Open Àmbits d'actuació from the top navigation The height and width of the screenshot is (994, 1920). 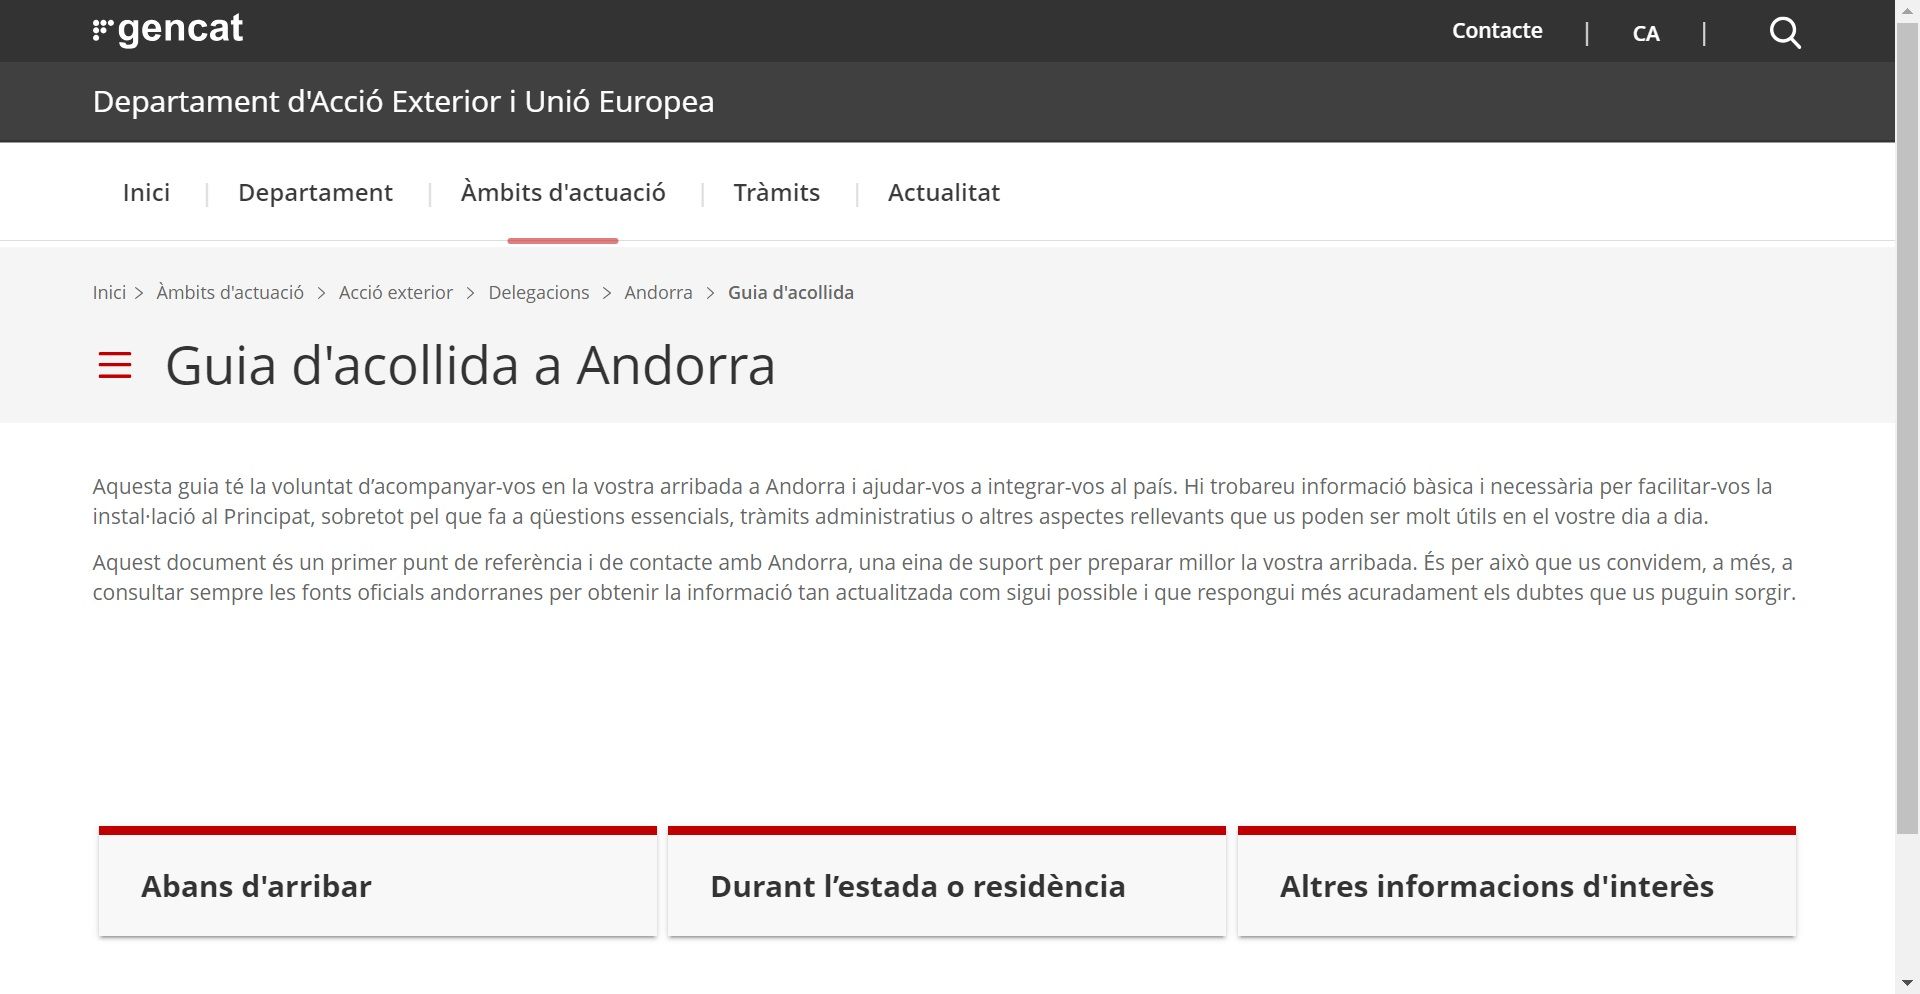pos(563,192)
